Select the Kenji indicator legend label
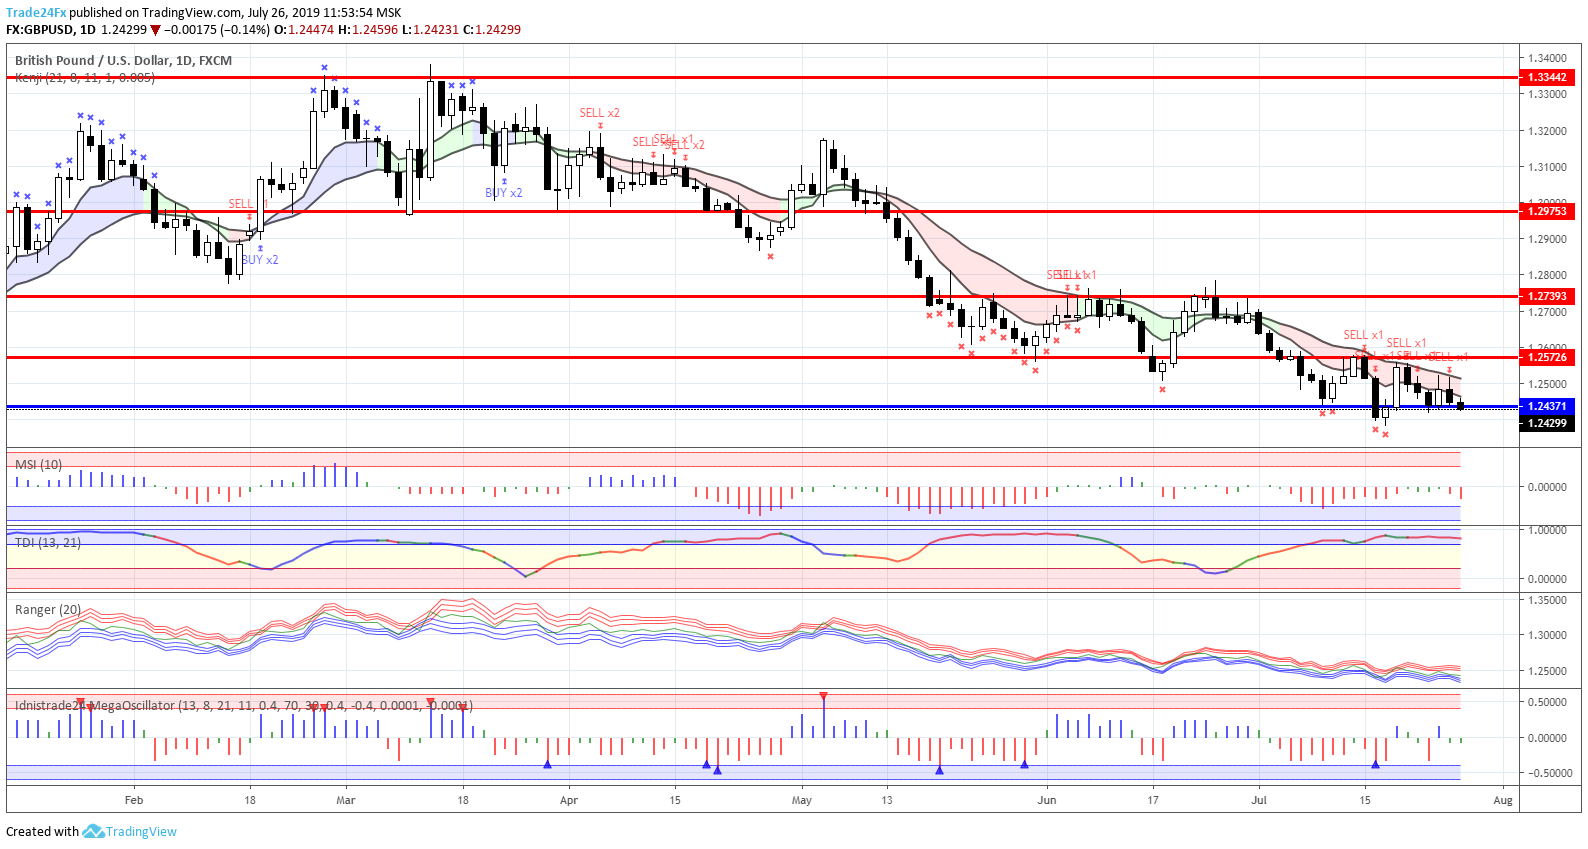The image size is (1588, 849). click(85, 77)
